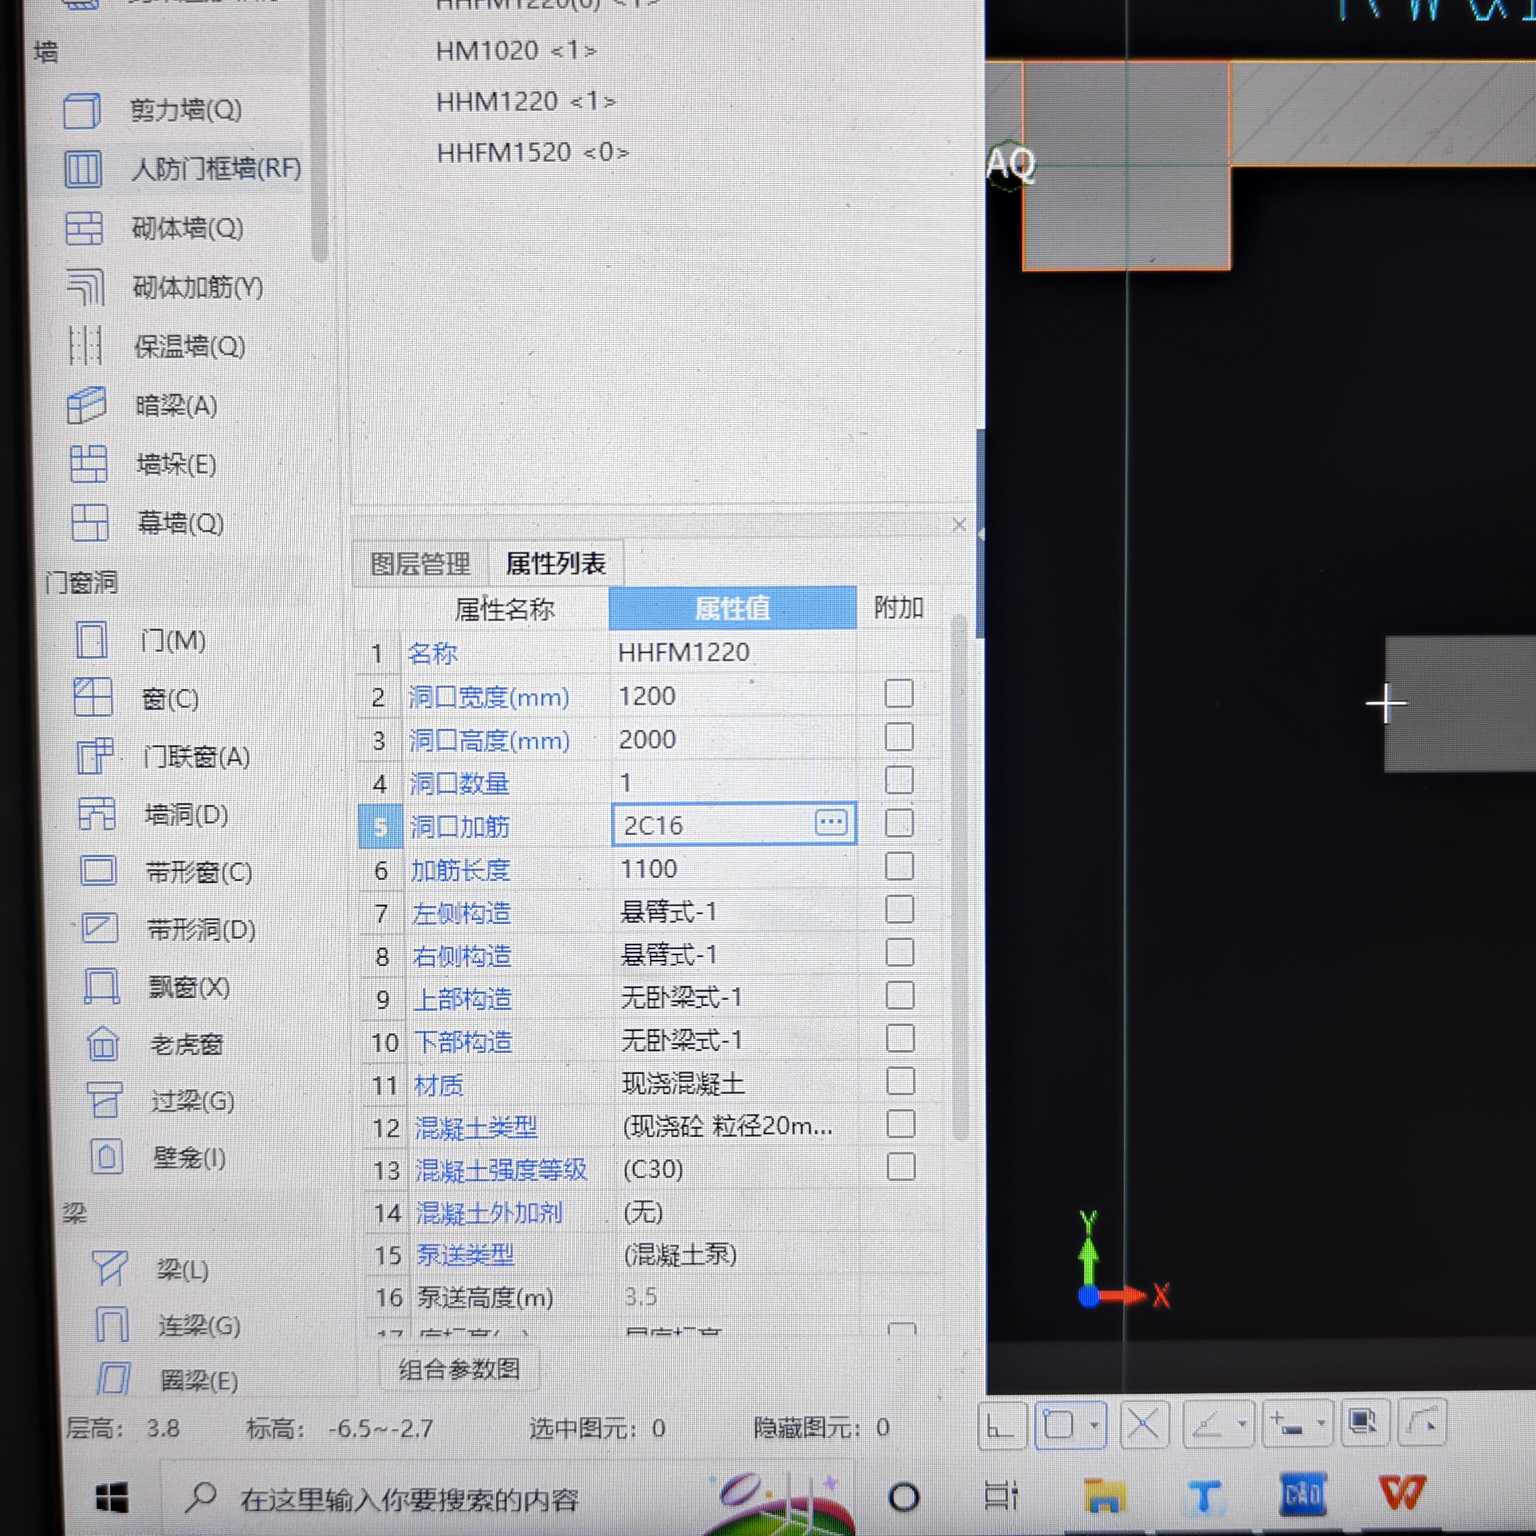Select component HHM1220 <1> in list

(x=526, y=101)
